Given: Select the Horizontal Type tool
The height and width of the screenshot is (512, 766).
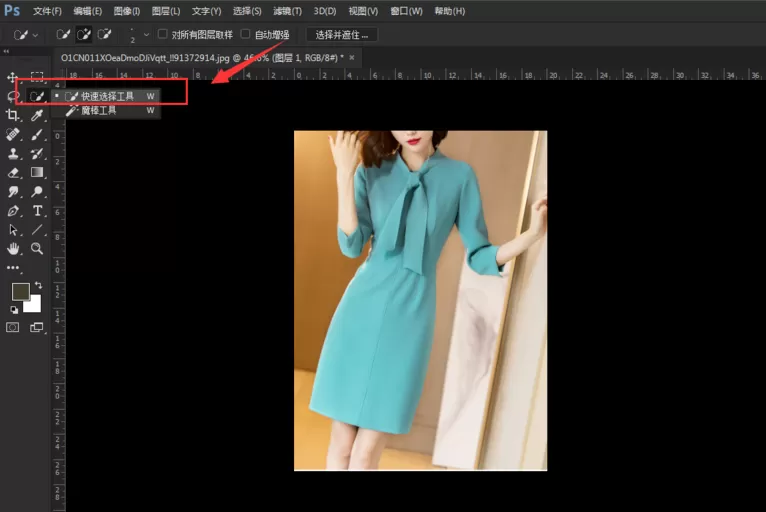Looking at the screenshot, I should [x=37, y=211].
